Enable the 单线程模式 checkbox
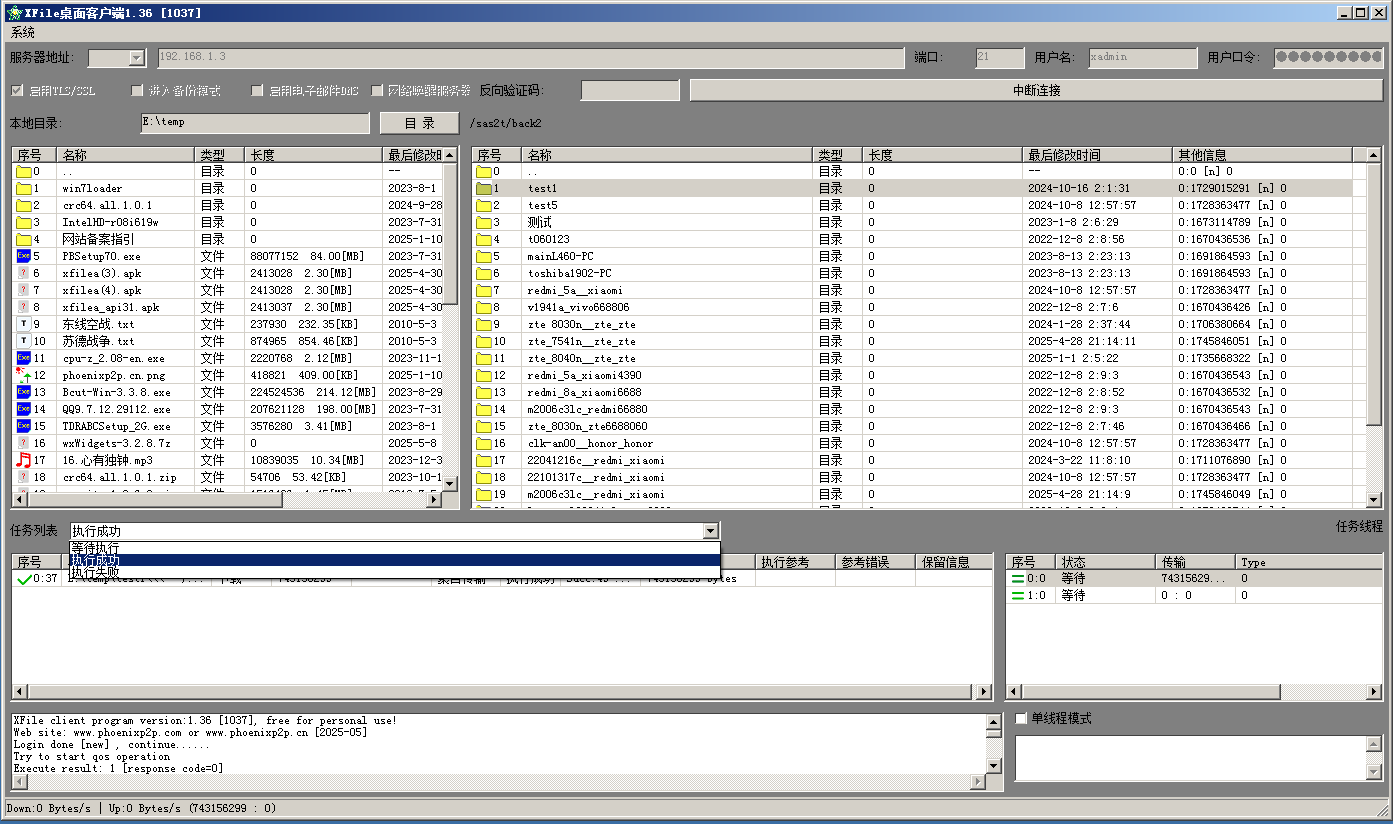 (x=1021, y=719)
